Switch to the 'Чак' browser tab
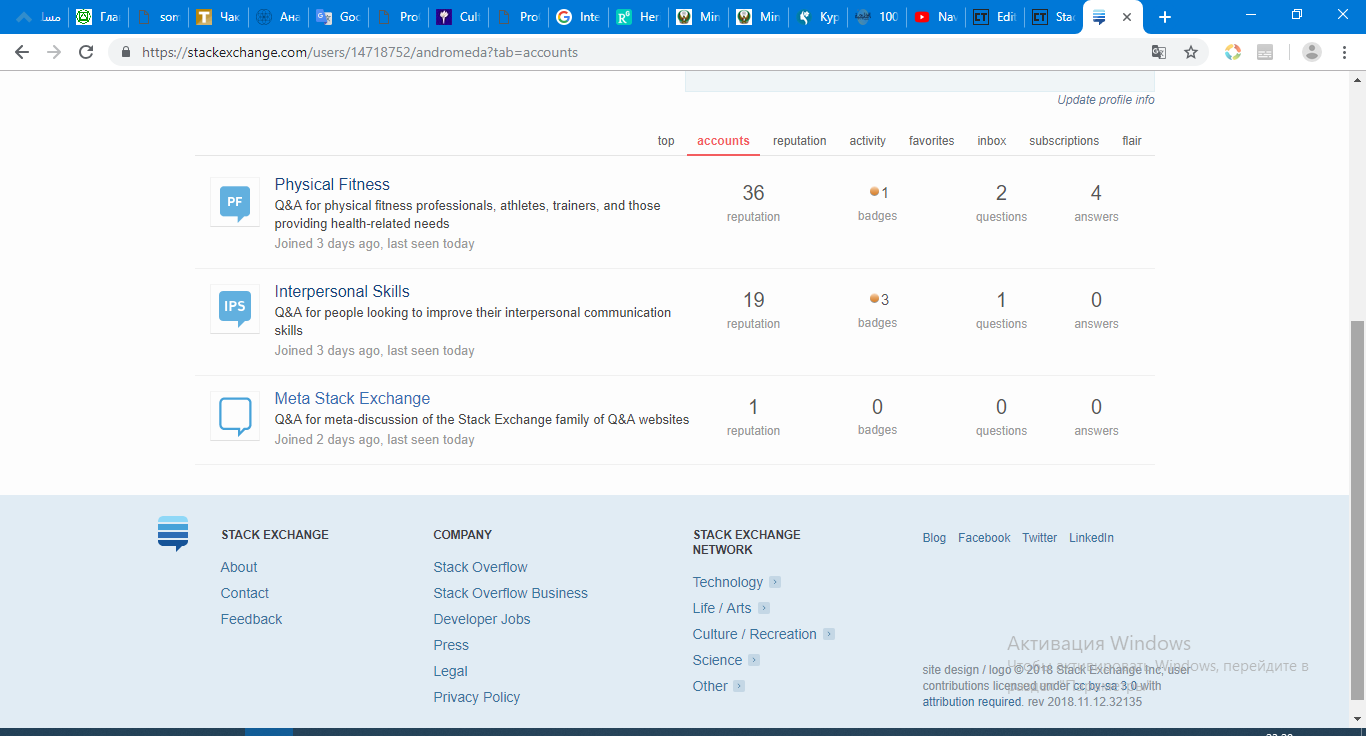Screen dimensions: 1366x736 click(x=217, y=17)
